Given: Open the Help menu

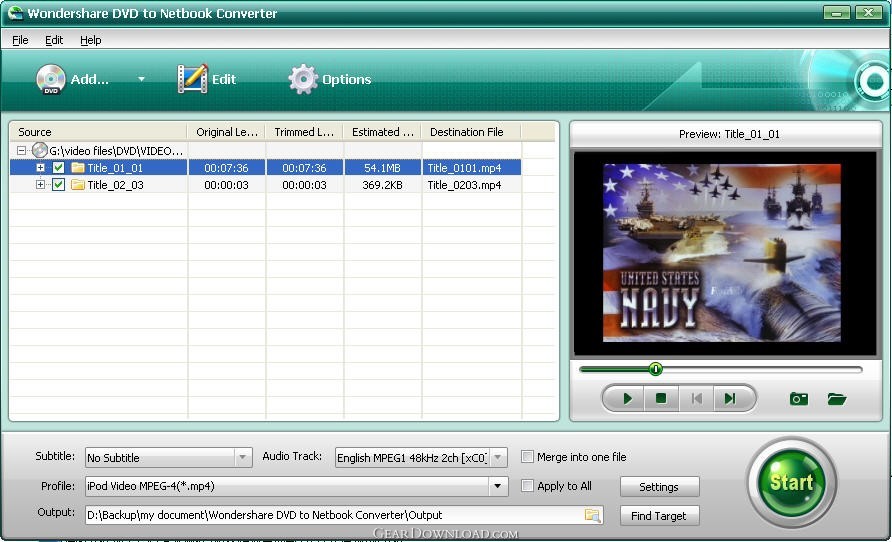Looking at the screenshot, I should click(90, 40).
